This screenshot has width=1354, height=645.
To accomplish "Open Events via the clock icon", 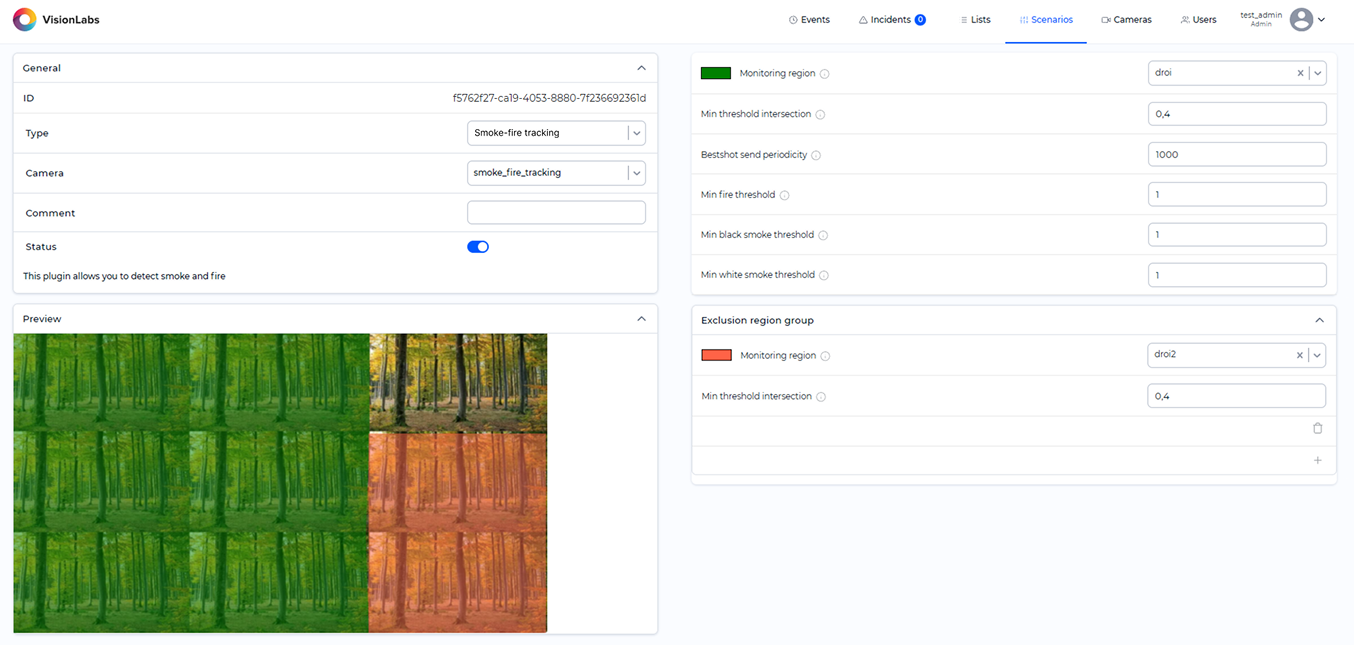I will tap(793, 19).
